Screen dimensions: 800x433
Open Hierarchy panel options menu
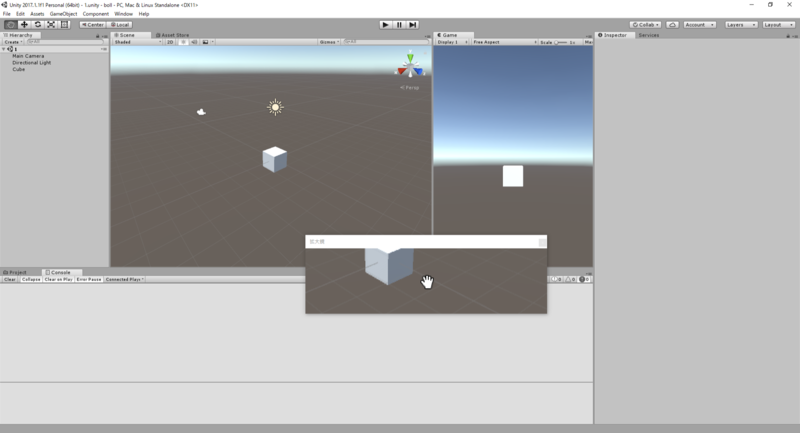pos(105,36)
